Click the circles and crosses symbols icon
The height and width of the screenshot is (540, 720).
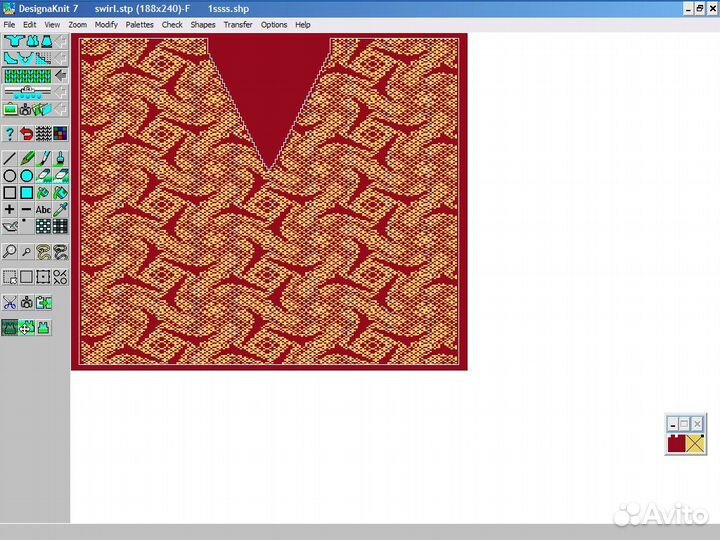pyautogui.click(x=60, y=277)
